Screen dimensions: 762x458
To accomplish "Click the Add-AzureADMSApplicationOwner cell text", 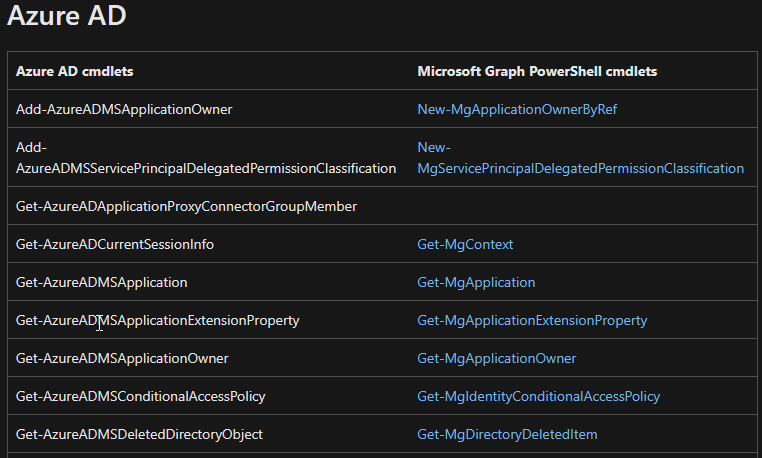I will [x=124, y=109].
